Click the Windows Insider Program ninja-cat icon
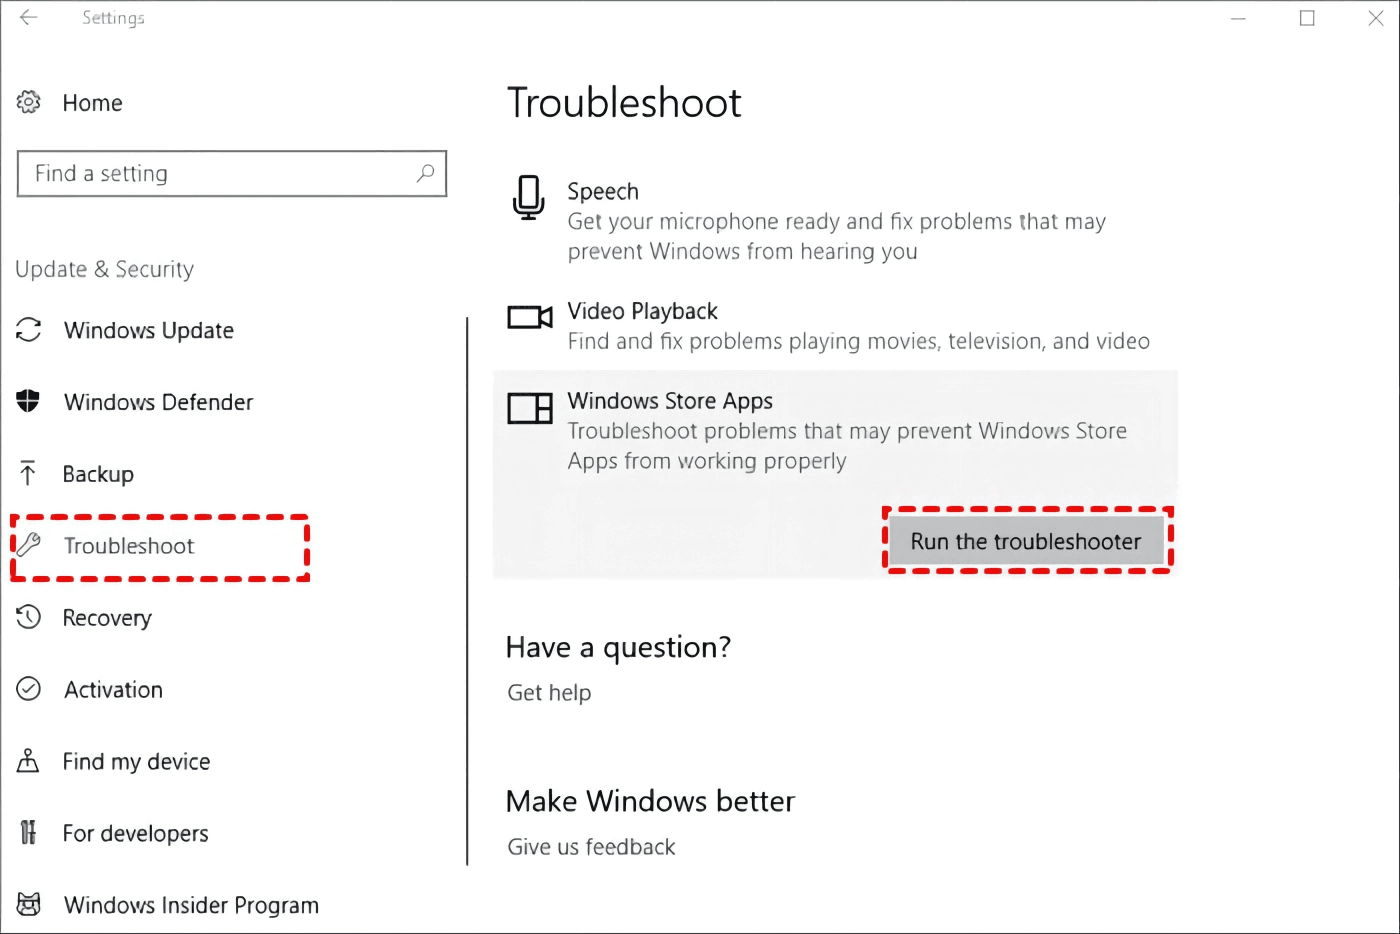The height and width of the screenshot is (934, 1400). pyautogui.click(x=27, y=903)
